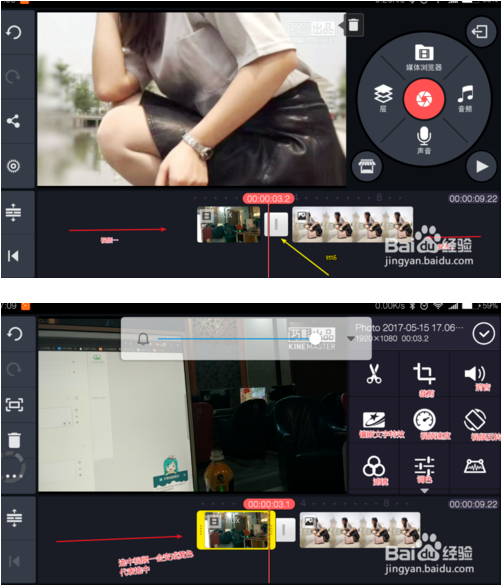Expand timeline view in the bottom screenshot

tap(14, 518)
